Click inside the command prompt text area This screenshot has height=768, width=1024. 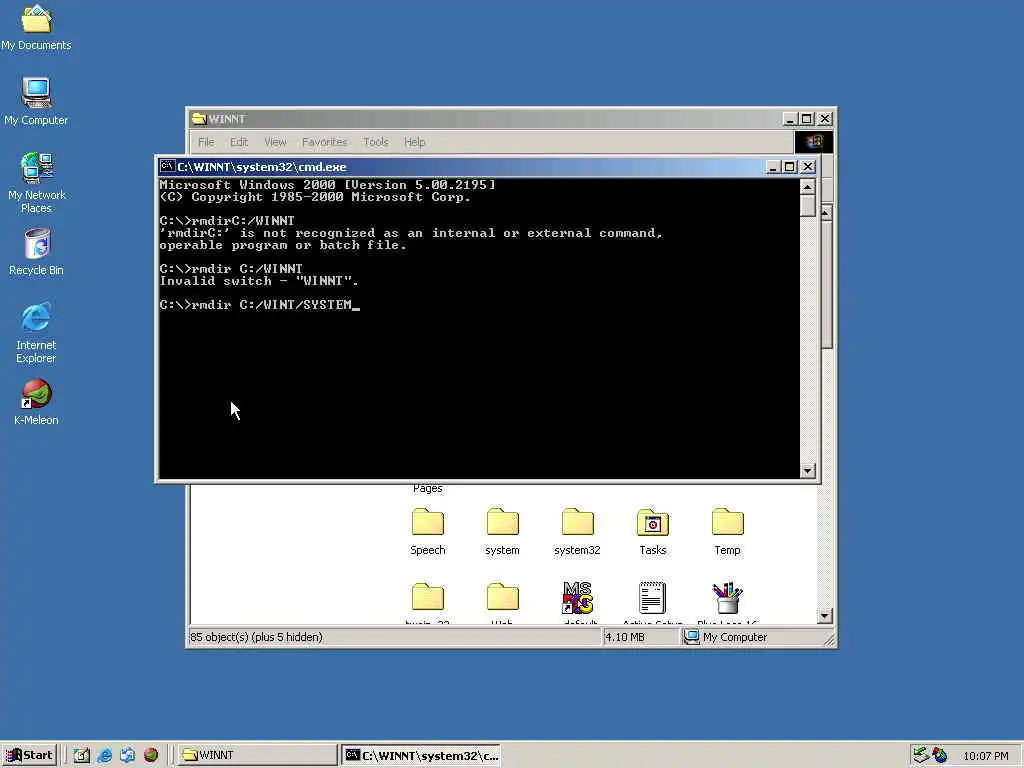click(x=479, y=328)
